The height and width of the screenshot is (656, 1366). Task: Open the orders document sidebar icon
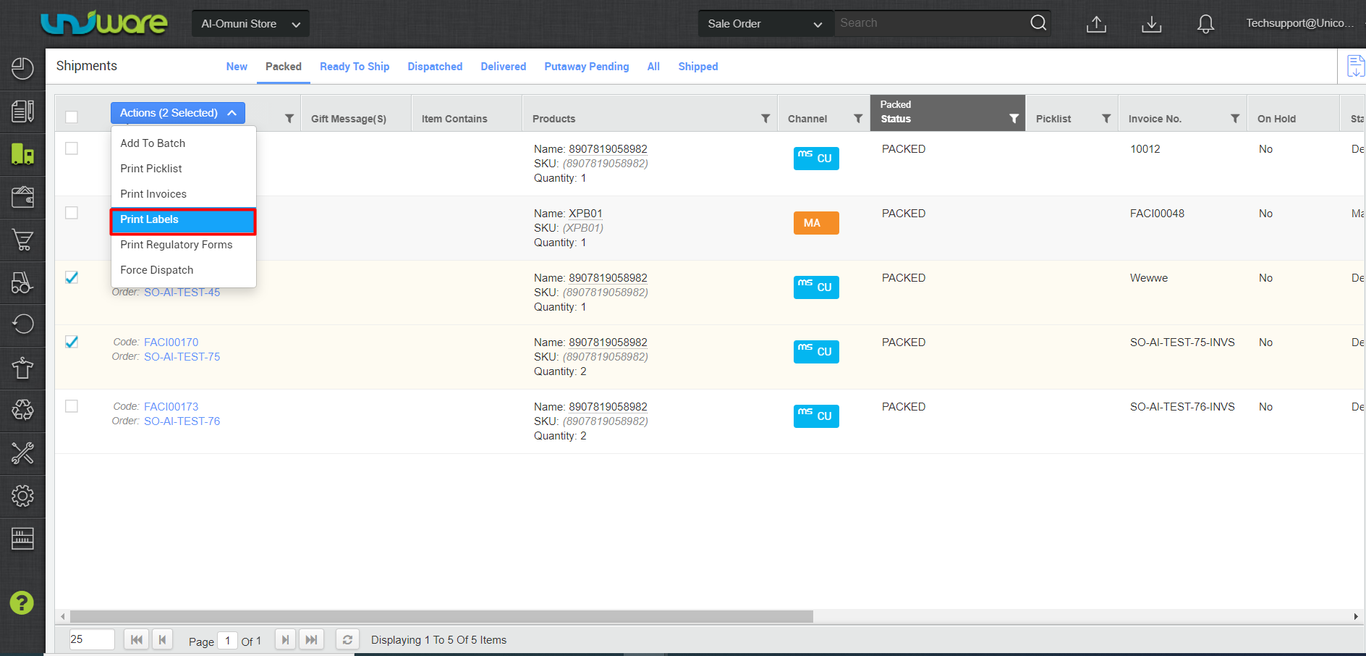point(22,111)
